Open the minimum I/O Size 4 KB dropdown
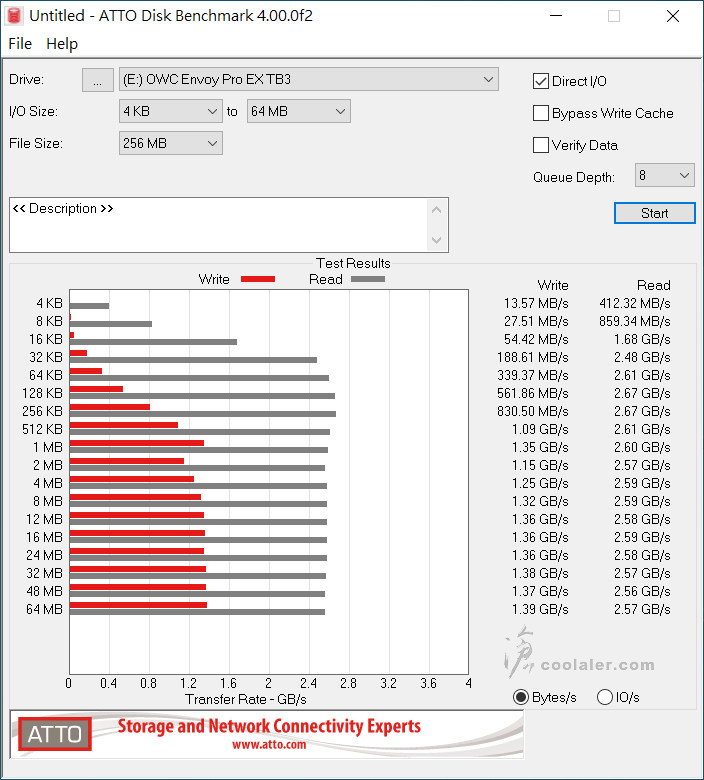Image resolution: width=704 pixels, height=780 pixels. click(x=171, y=111)
